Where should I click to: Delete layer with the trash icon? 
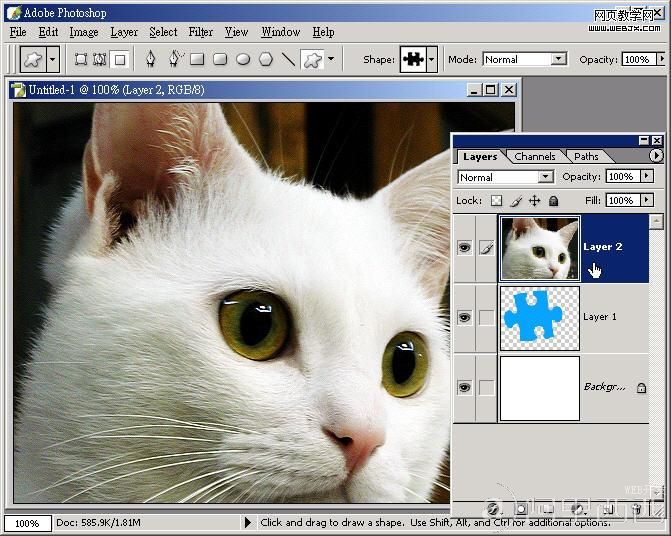(x=636, y=510)
